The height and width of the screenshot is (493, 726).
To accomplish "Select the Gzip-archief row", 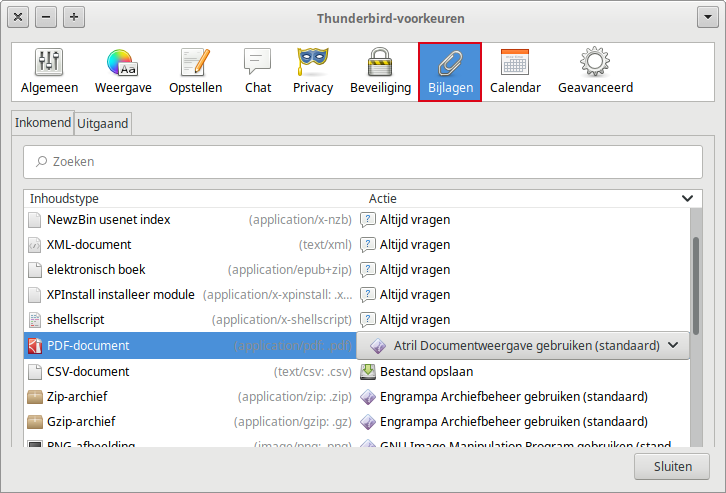I will pyautogui.click(x=357, y=422).
